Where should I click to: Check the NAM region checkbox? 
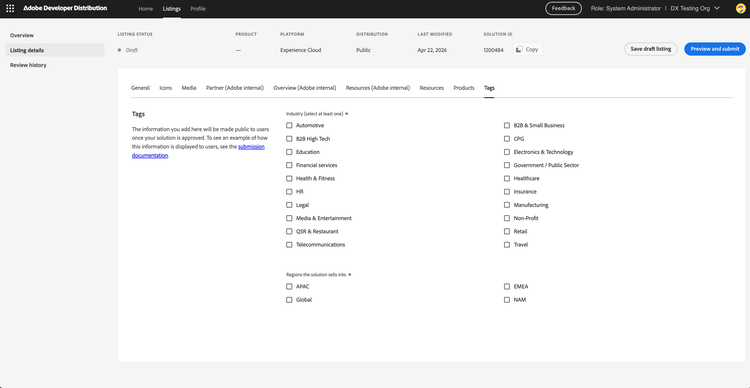tap(507, 300)
